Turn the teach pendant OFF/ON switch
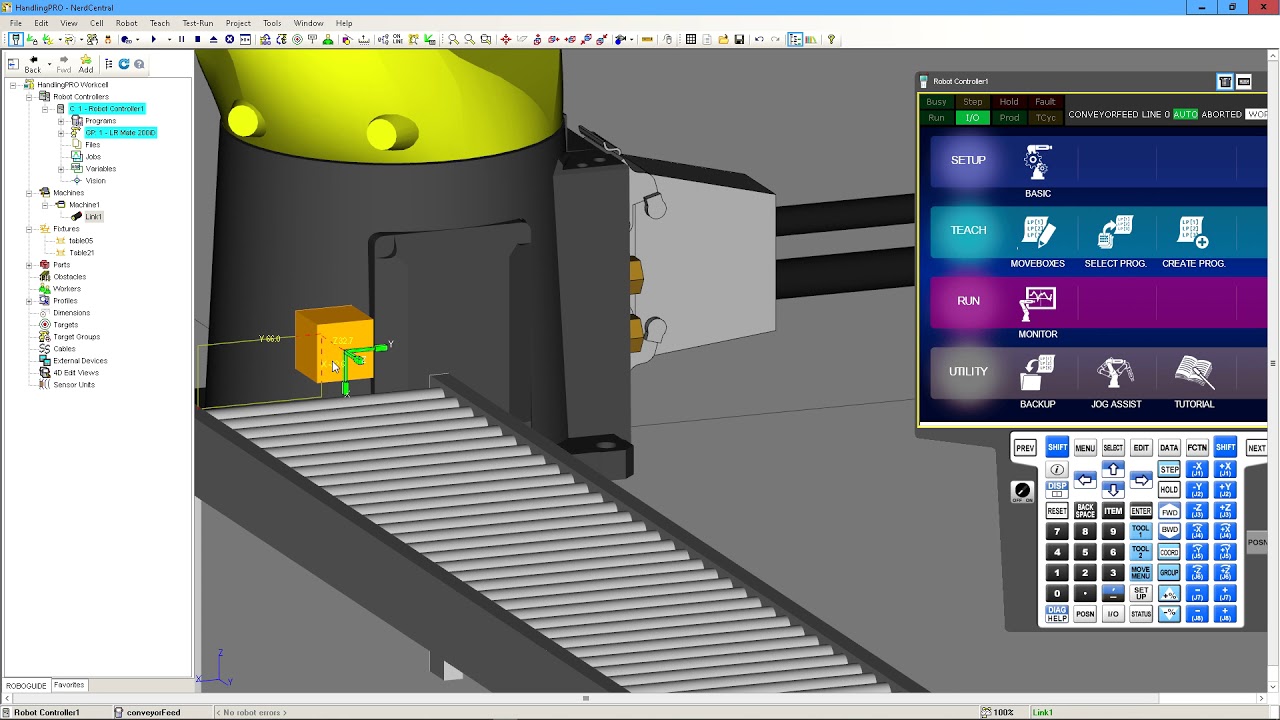 click(1022, 492)
